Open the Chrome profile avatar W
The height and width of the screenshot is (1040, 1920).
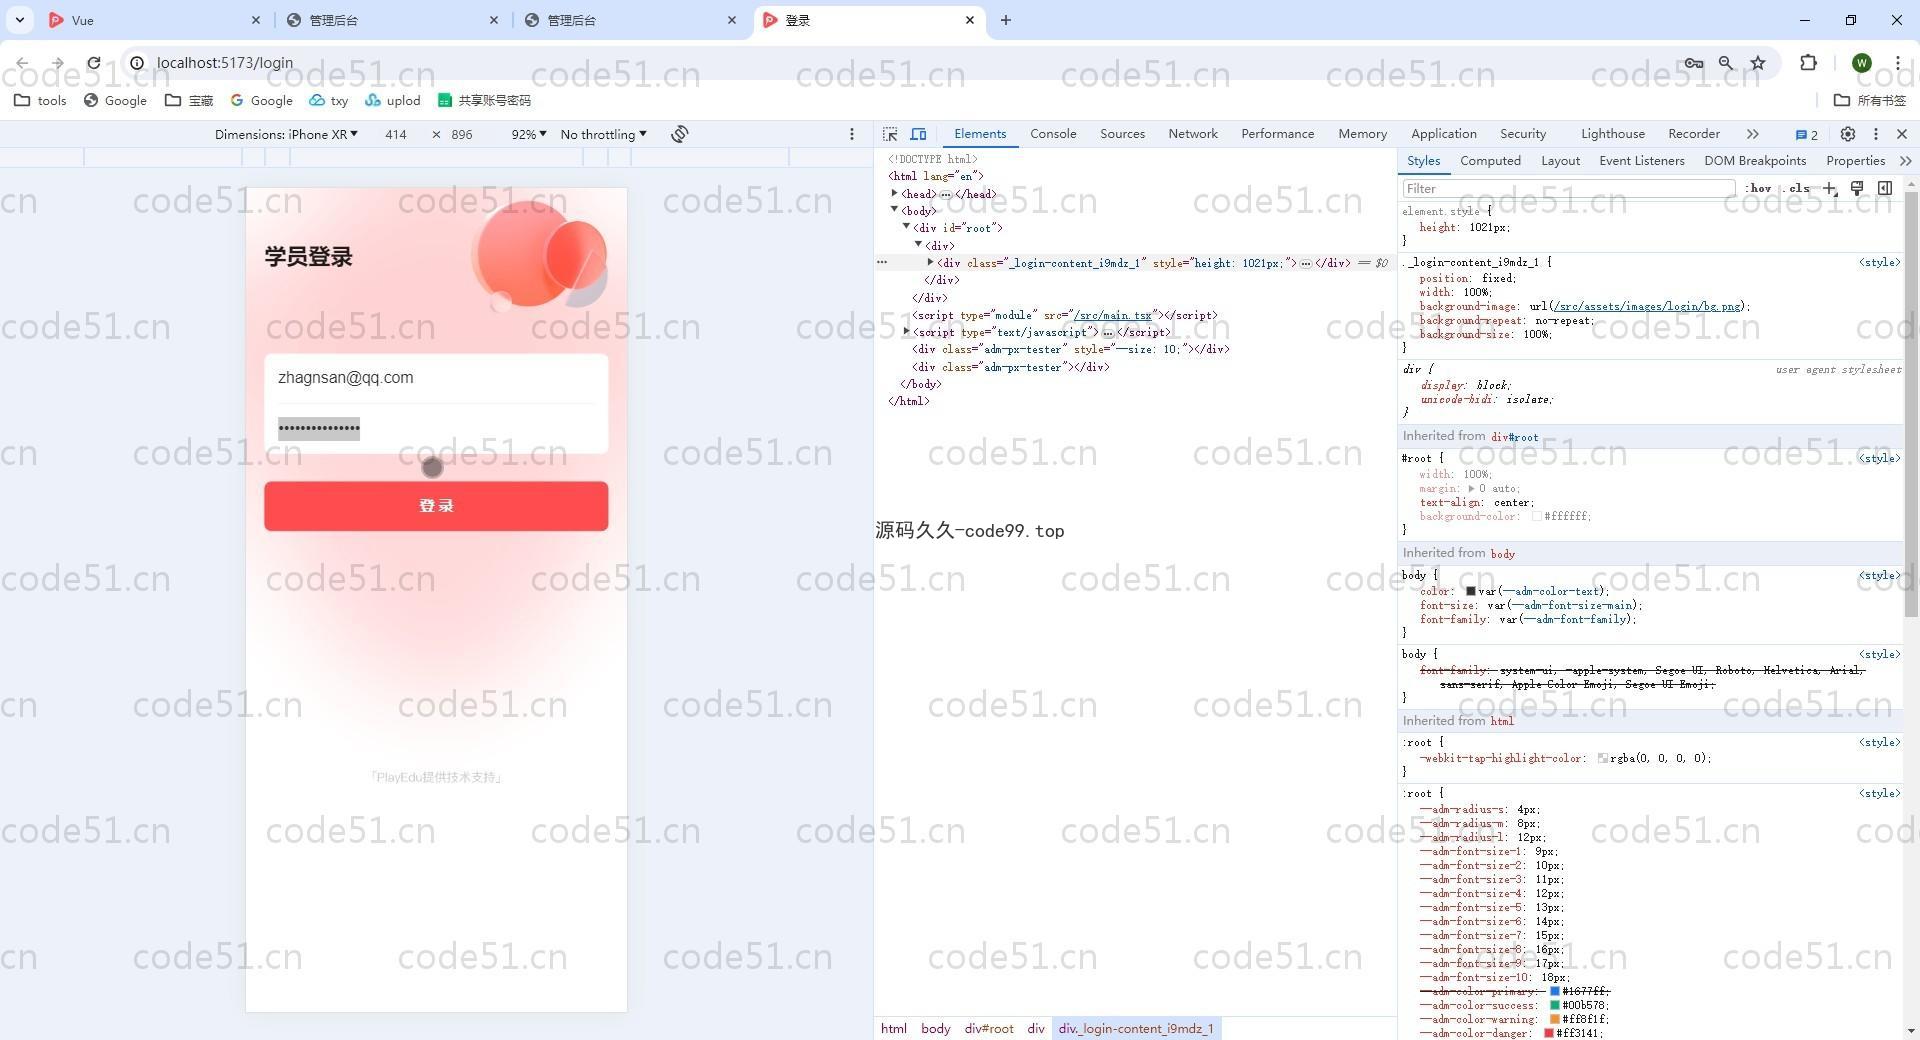[x=1862, y=63]
